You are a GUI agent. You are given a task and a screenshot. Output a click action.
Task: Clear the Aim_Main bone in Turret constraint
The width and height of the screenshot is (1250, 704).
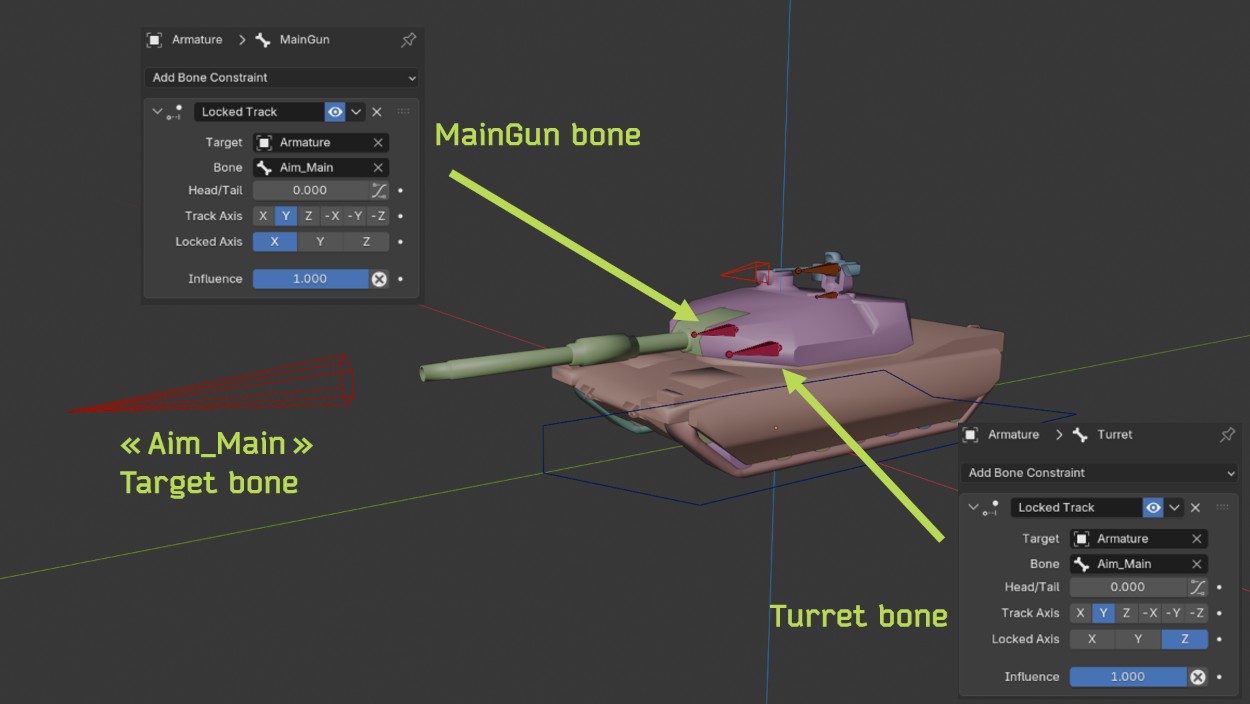coord(1196,564)
